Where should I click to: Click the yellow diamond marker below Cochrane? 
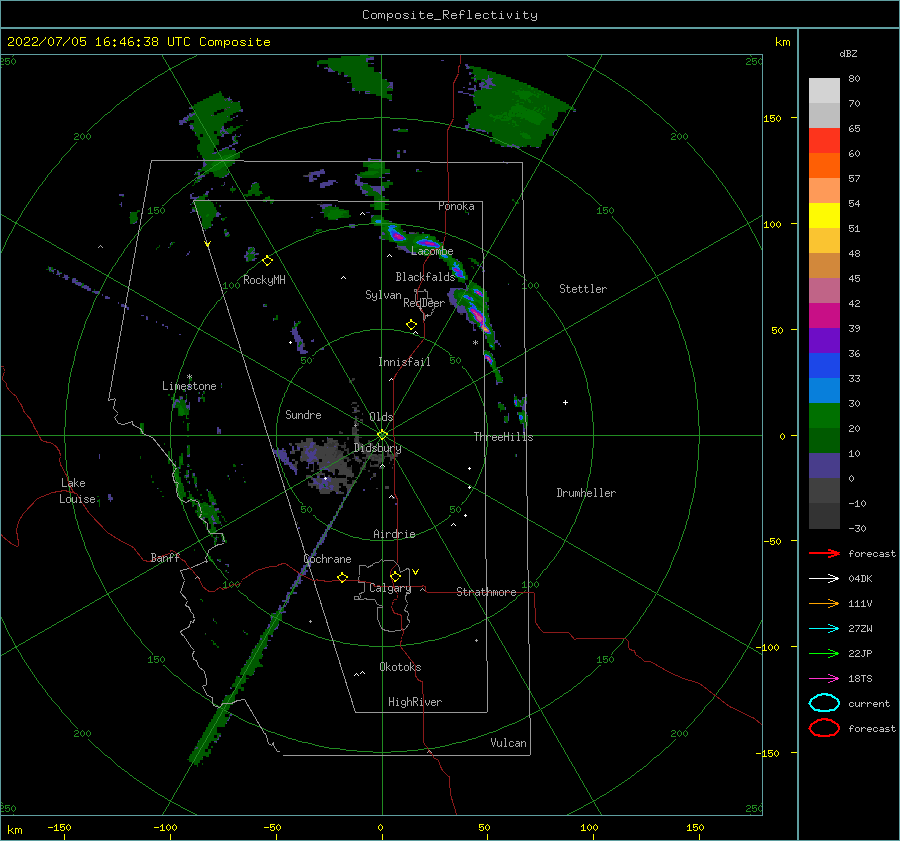click(x=342, y=577)
